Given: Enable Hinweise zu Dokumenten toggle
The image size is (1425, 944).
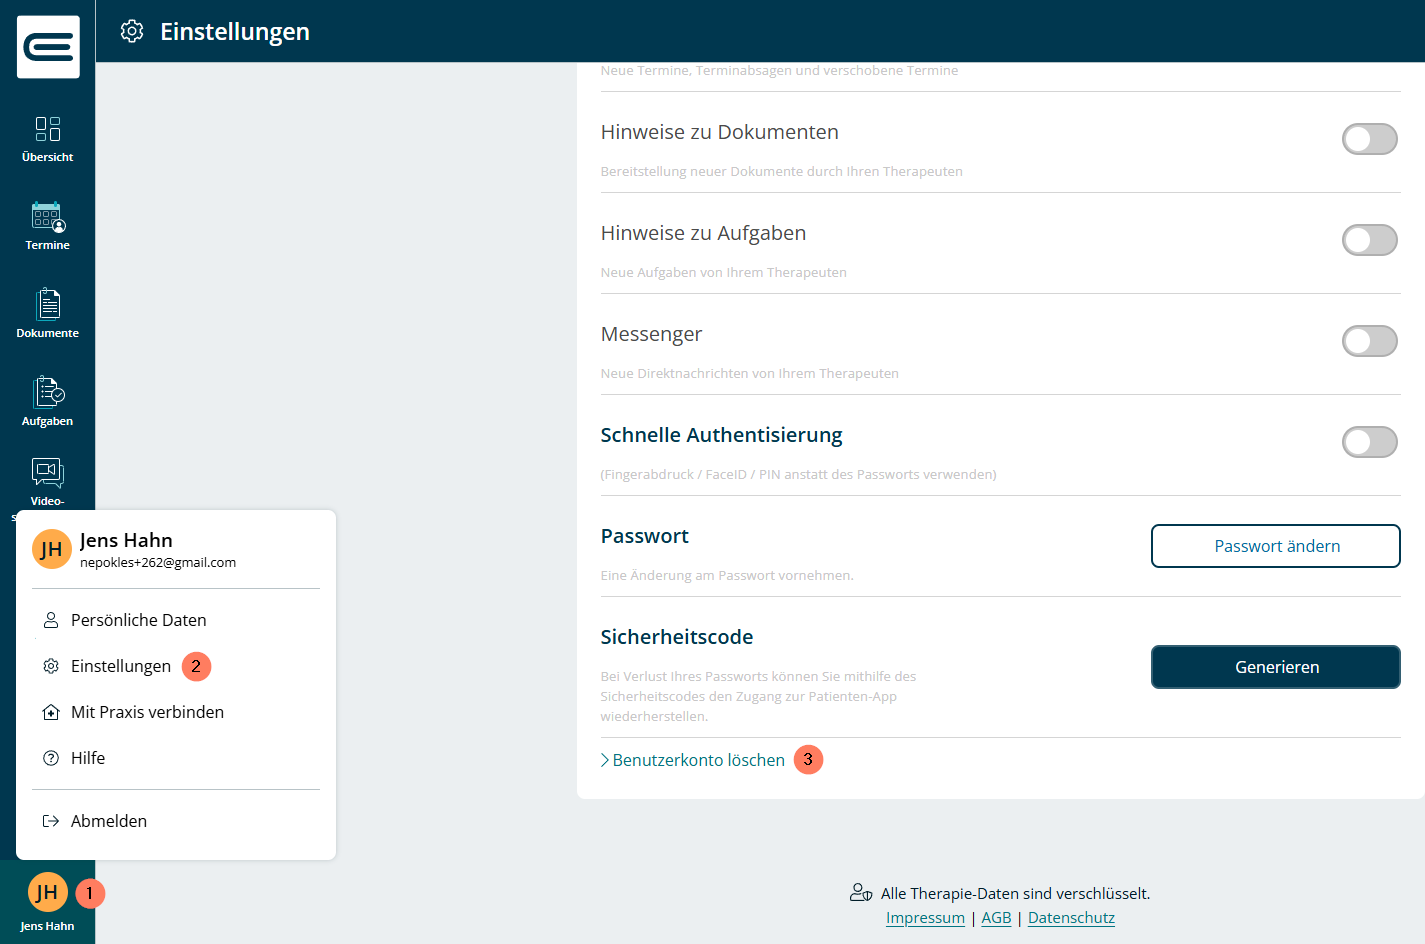Looking at the screenshot, I should pyautogui.click(x=1369, y=139).
